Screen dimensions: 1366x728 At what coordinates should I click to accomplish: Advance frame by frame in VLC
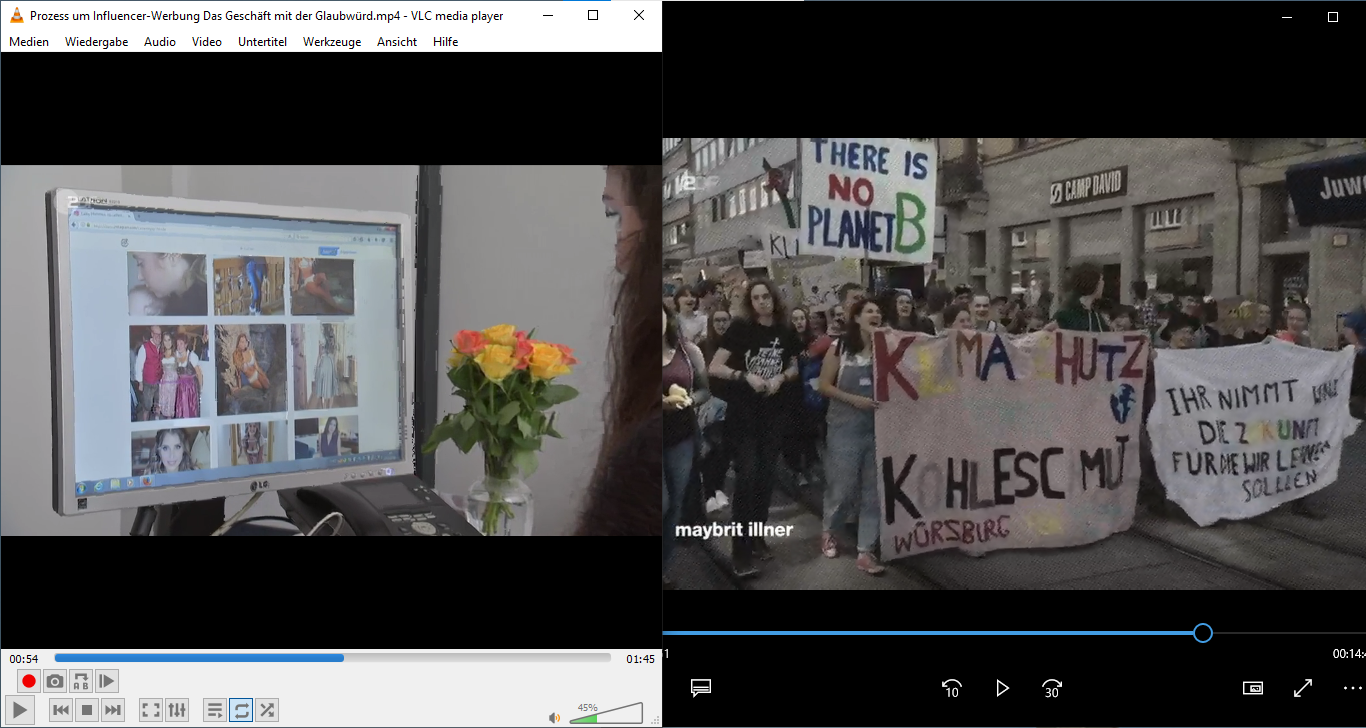[107, 681]
